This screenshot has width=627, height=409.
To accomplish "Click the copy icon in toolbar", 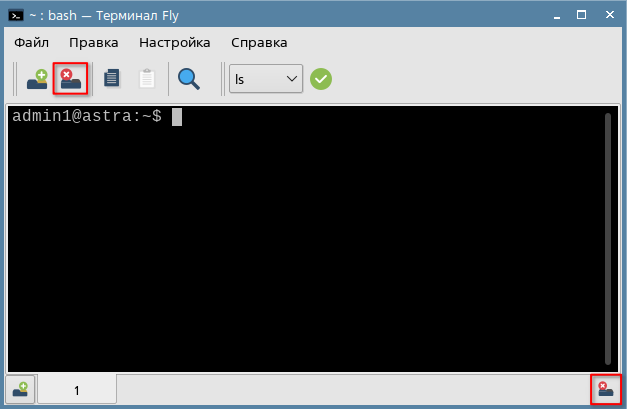I will 112,78.
